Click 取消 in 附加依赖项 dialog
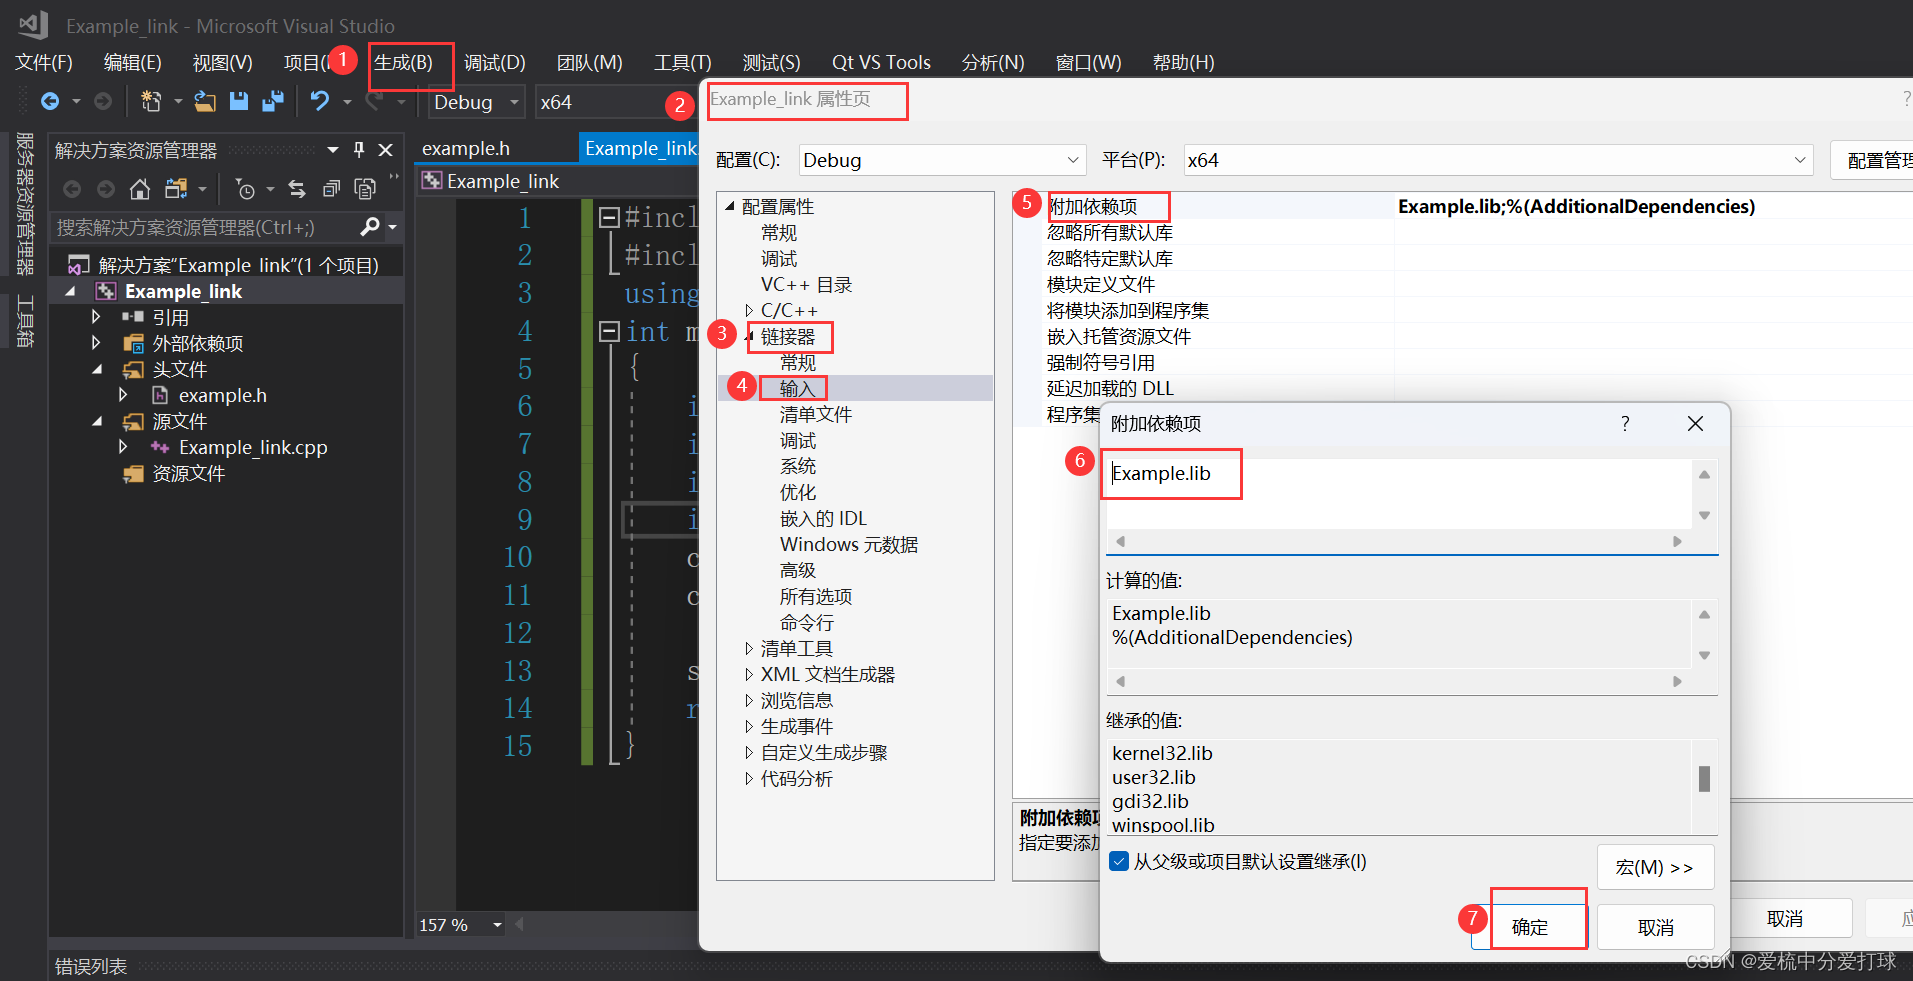Screen dimensions: 1913x981 pyautogui.click(x=1655, y=927)
